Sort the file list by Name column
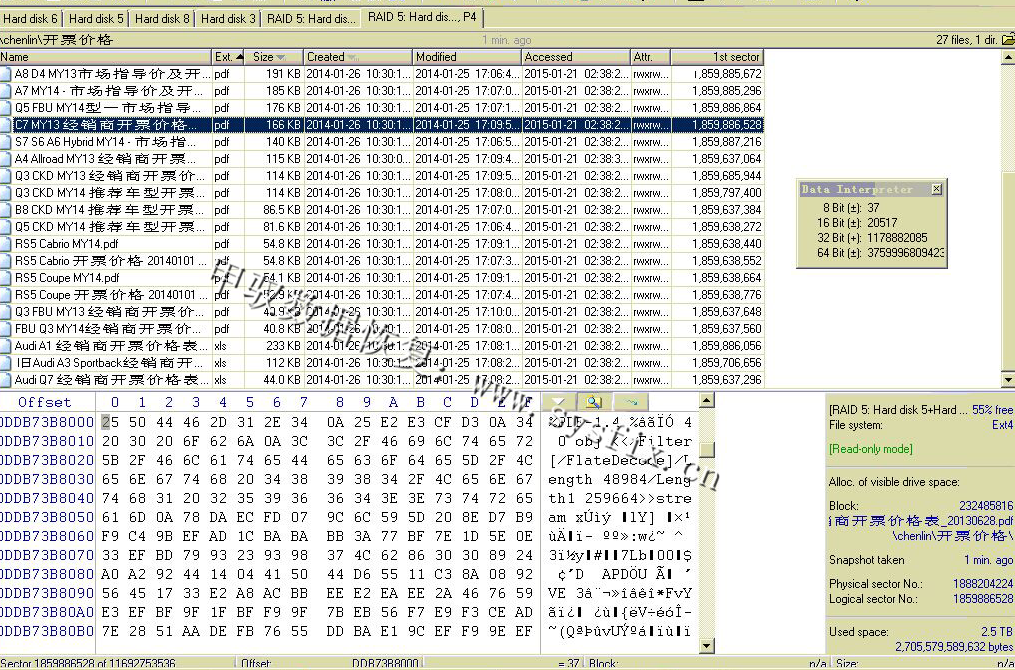Image resolution: width=1015 pixels, height=670 pixels. click(106, 57)
